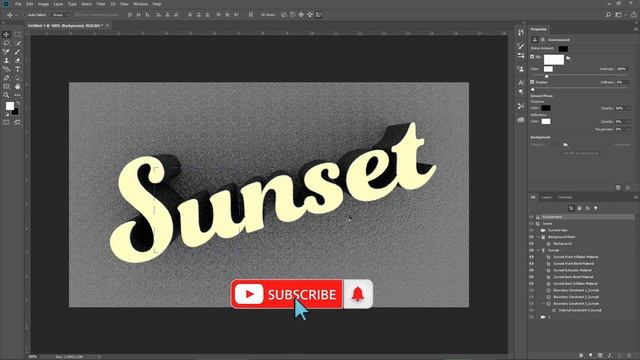640x360 pixels.
Task: Open the 3D menu
Action: (113, 4)
